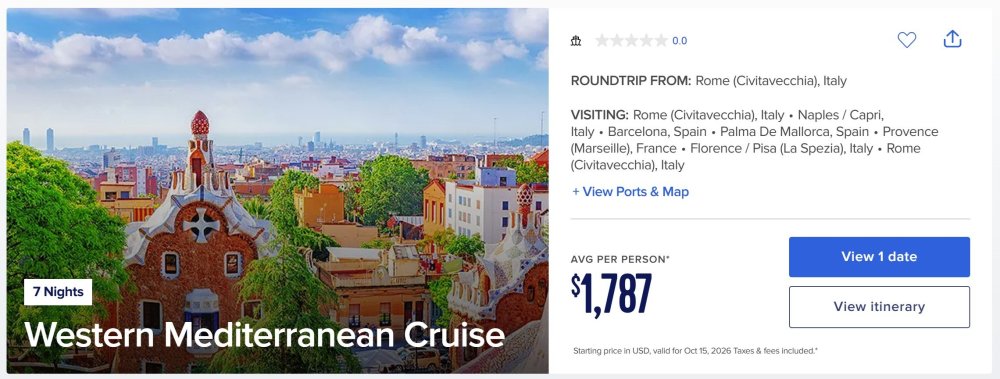Click the ROUNDTRIP FROM Rome departure text
1000x379 pixels.
709,81
